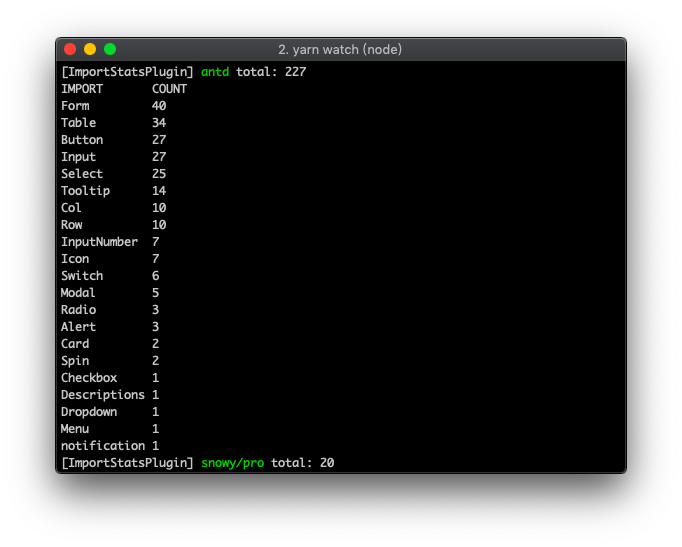Click '[ImportStatsPlugin]' on the snowy/pro line
682x547 pixels.
tap(127, 463)
